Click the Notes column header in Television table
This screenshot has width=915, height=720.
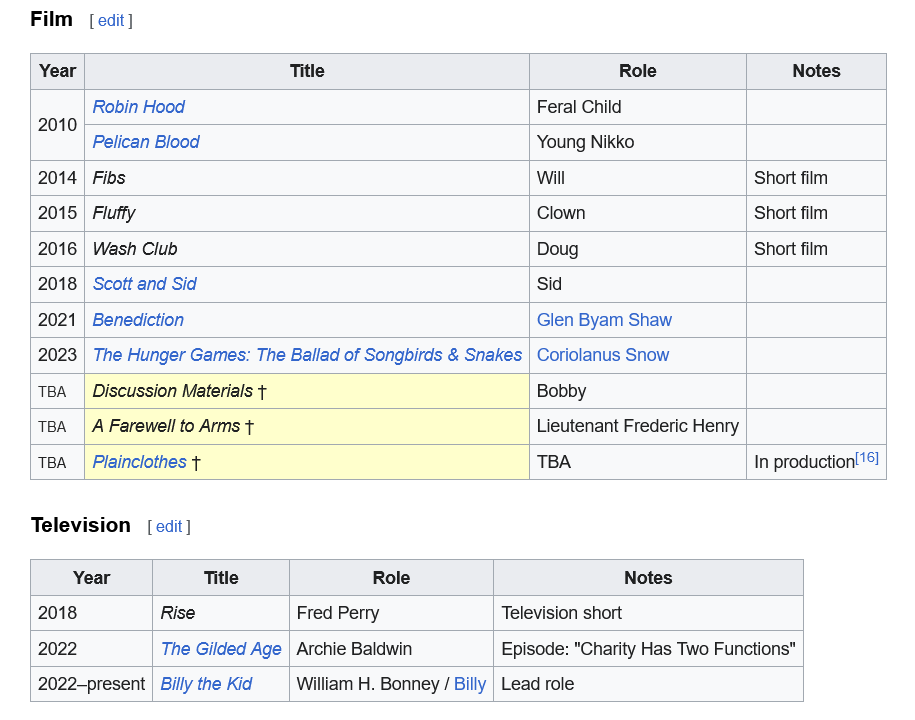[648, 578]
